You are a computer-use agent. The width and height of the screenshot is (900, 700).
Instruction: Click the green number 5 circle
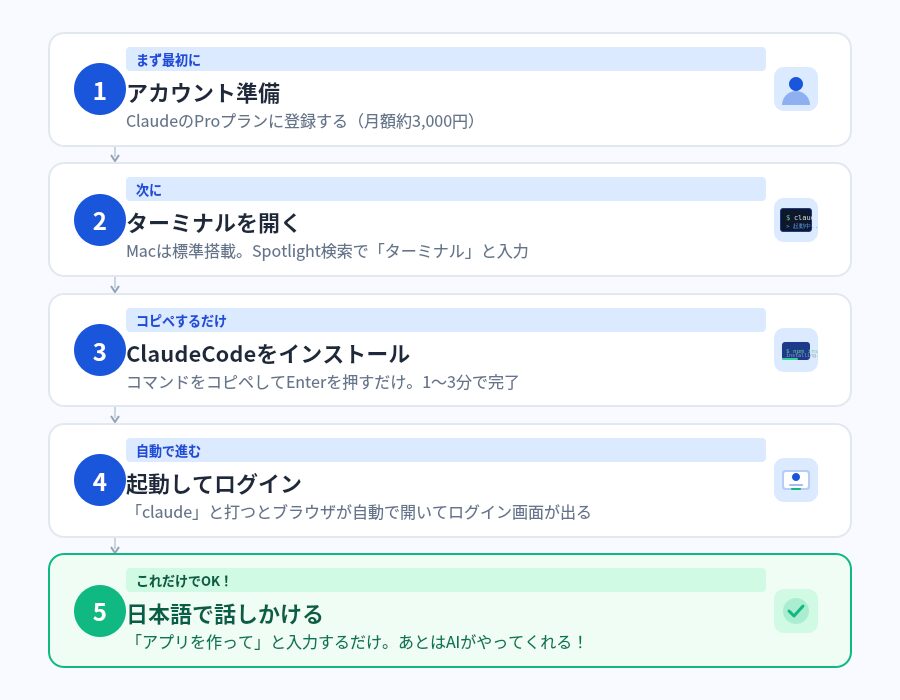tap(99, 611)
